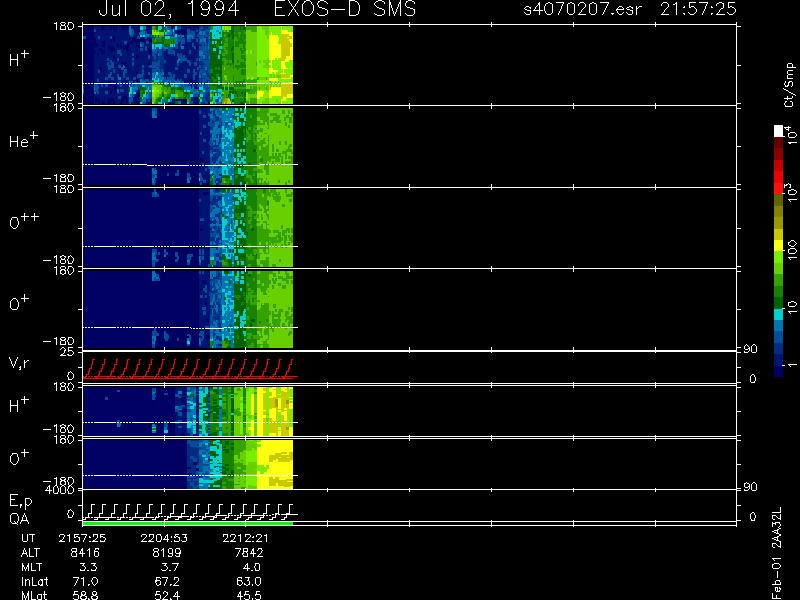Click the 'UT' row label

click(x=29, y=538)
